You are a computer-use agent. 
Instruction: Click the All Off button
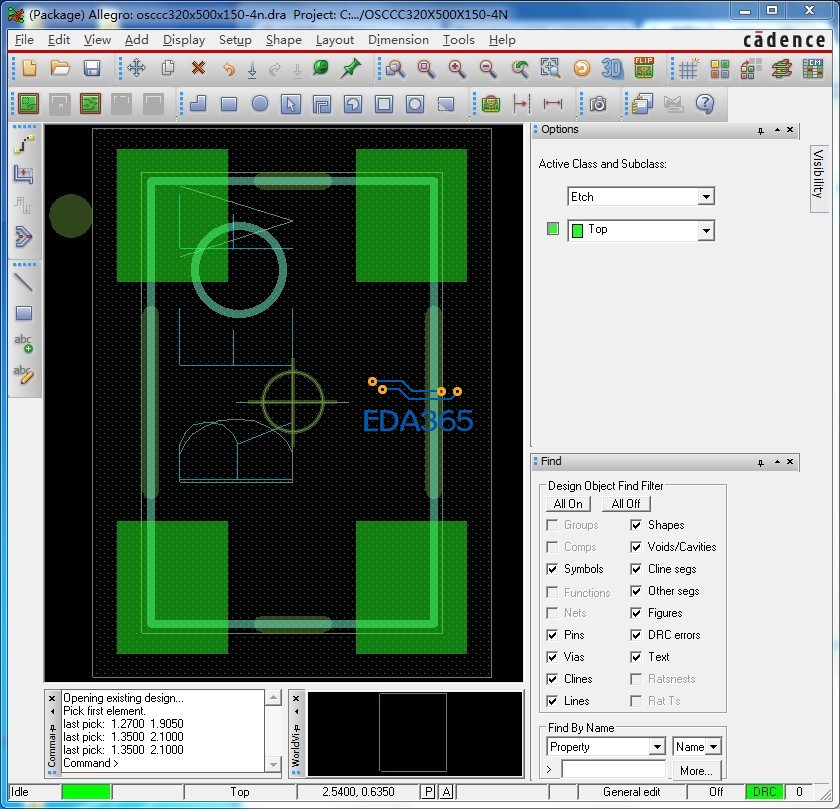[x=626, y=504]
